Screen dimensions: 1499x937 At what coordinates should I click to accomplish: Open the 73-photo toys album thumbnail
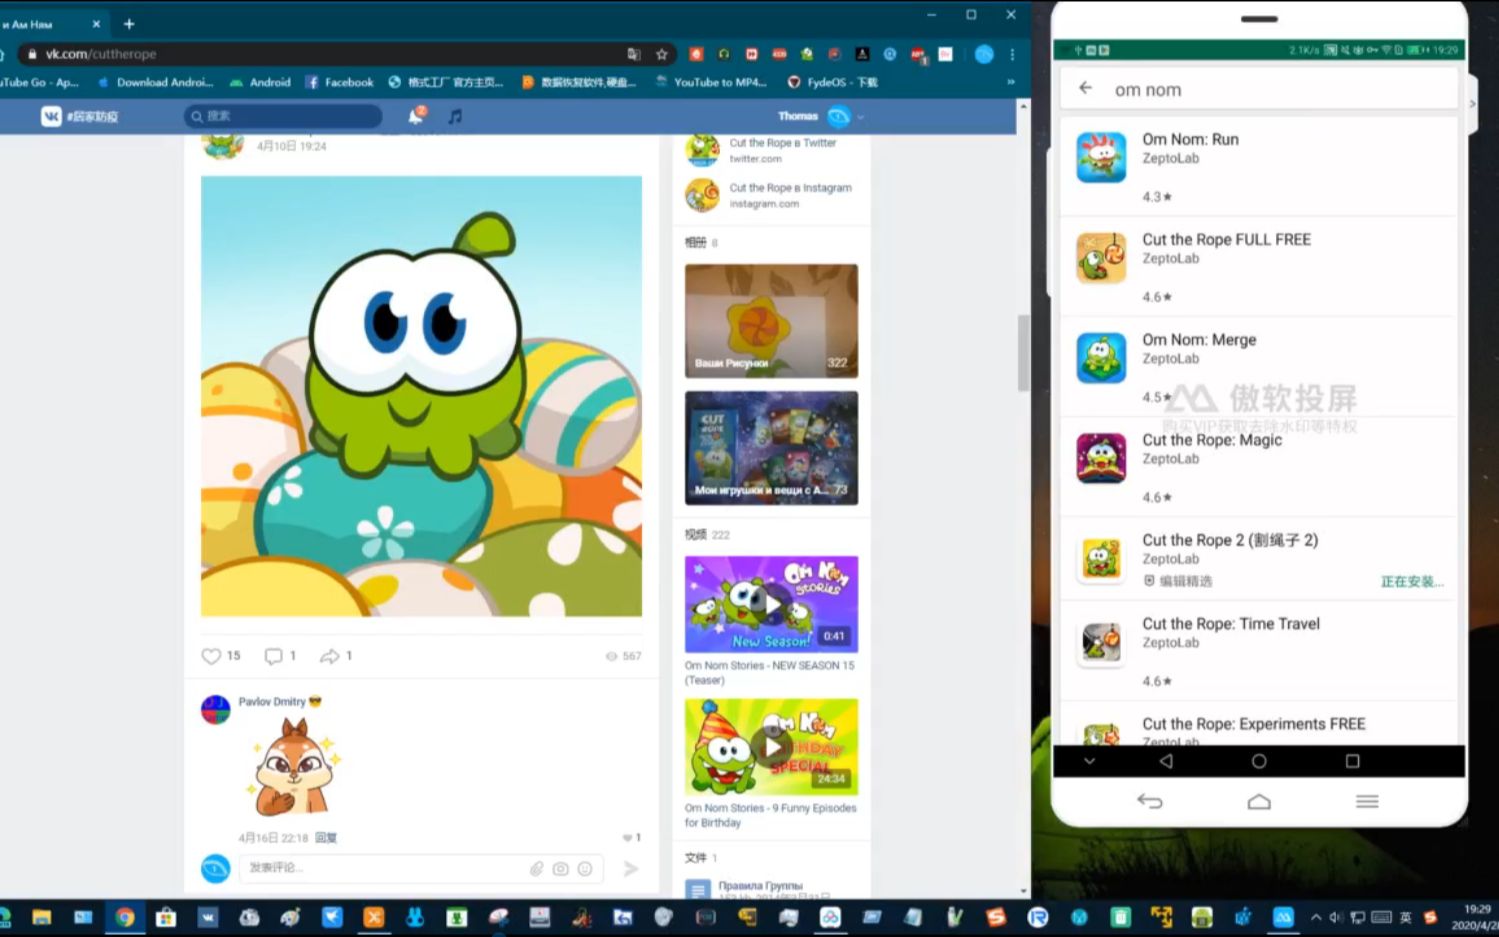[x=771, y=447]
